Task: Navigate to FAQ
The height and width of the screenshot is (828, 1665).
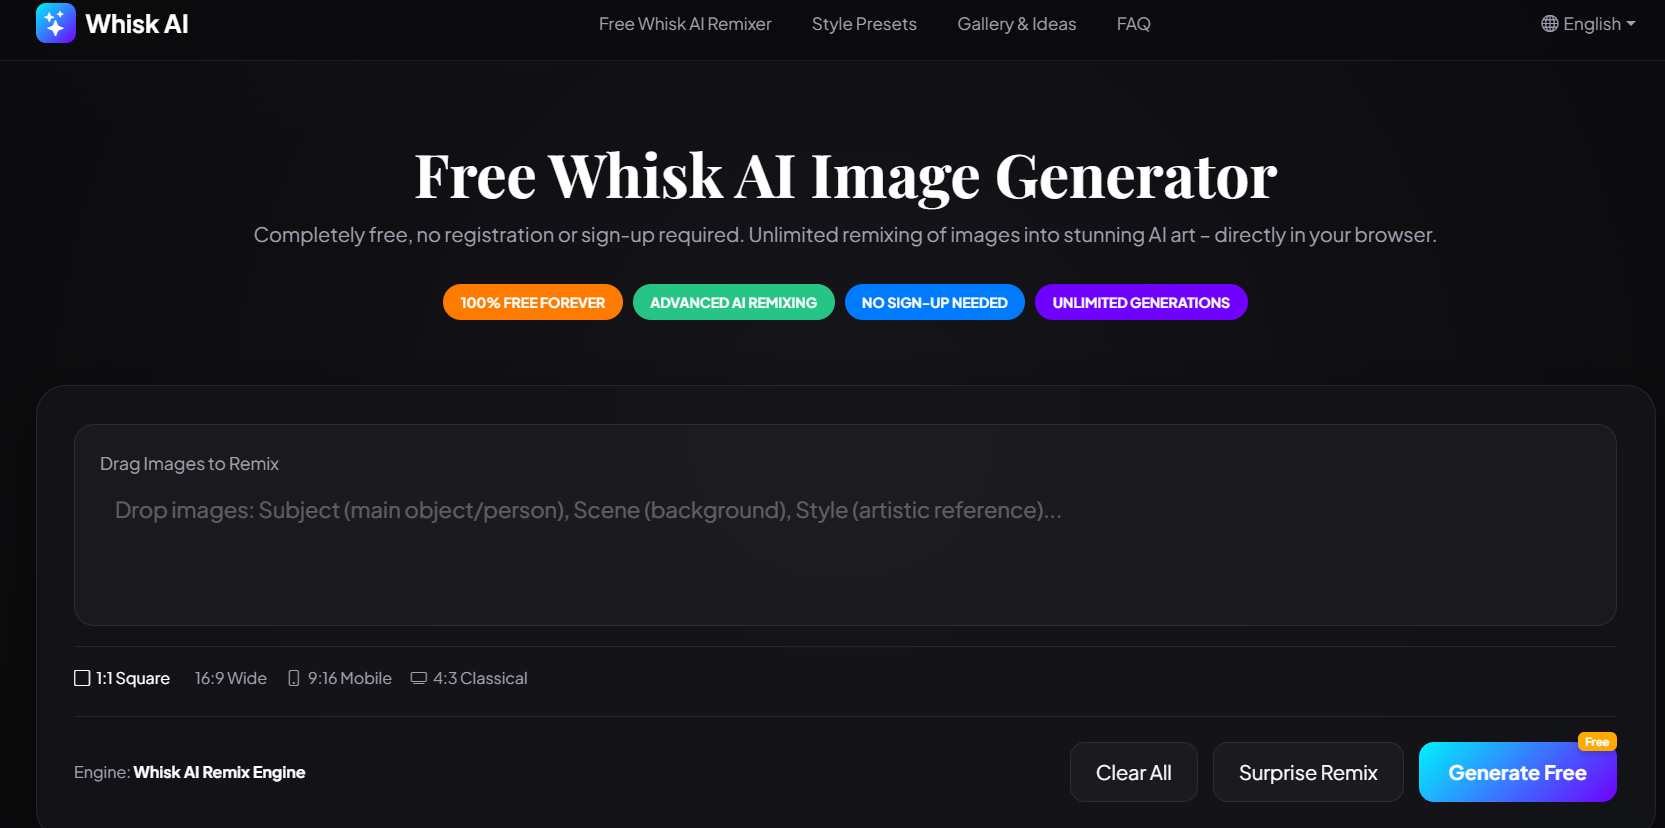Action: pos(1134,24)
